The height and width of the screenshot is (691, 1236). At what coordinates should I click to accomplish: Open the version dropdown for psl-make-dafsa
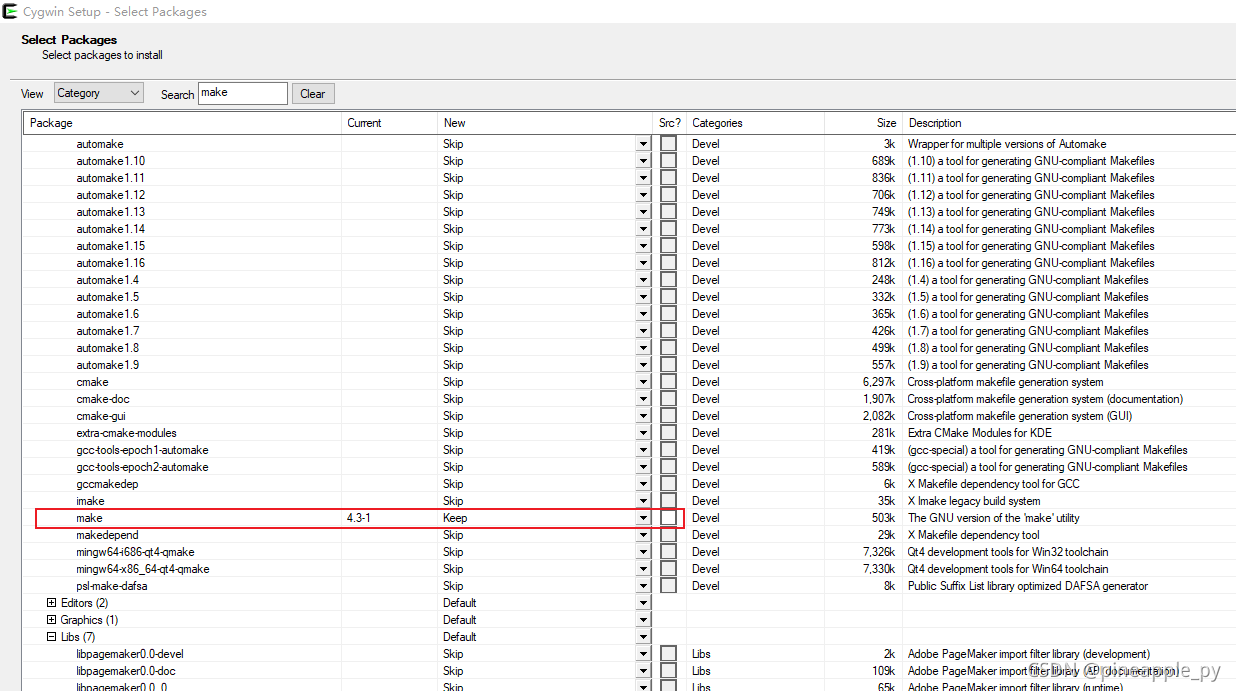[643, 586]
